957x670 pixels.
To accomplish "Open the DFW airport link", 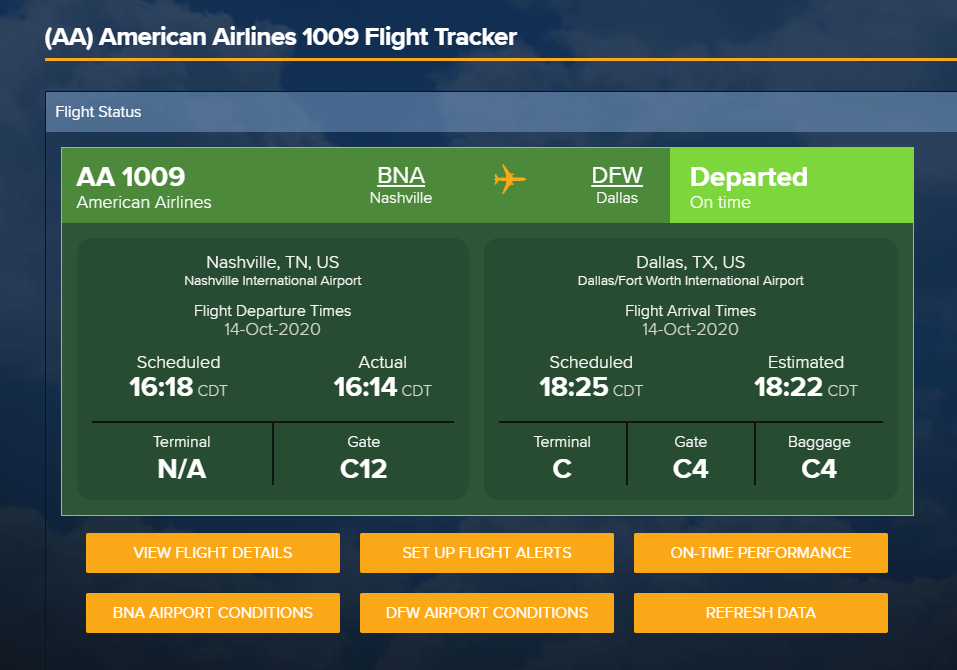I will pyautogui.click(x=617, y=176).
